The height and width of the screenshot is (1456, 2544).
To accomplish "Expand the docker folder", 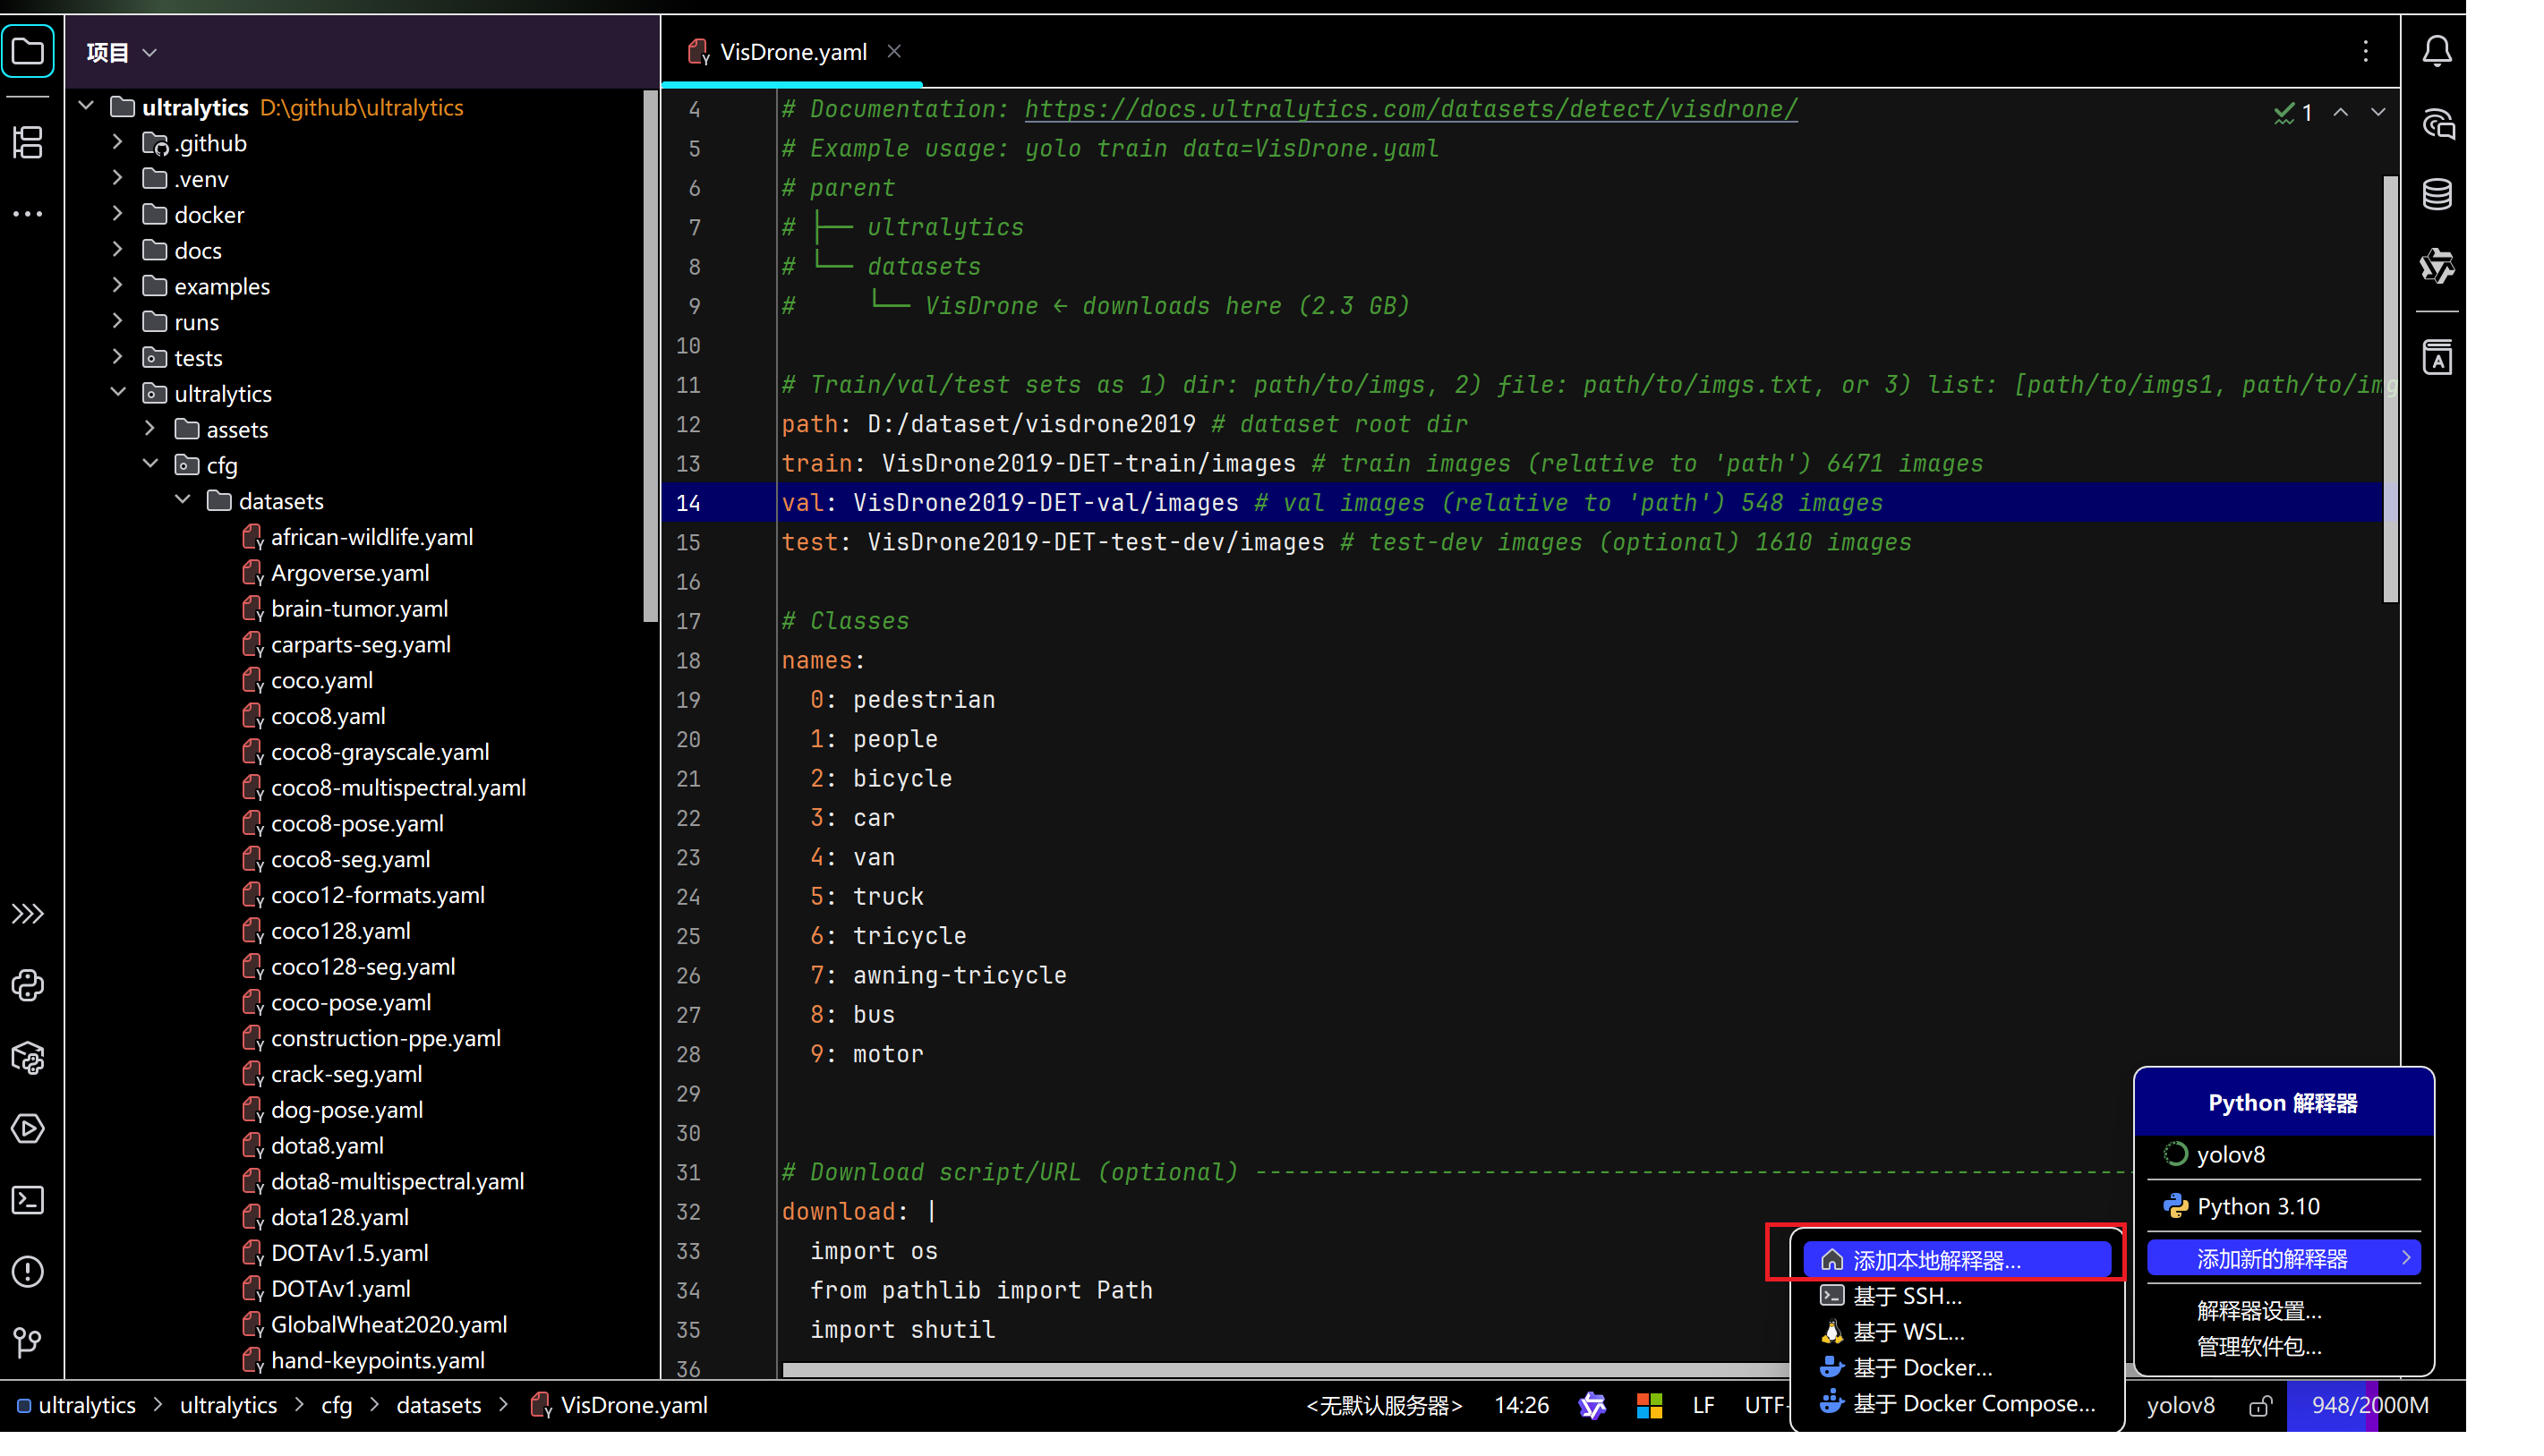I will tap(118, 214).
